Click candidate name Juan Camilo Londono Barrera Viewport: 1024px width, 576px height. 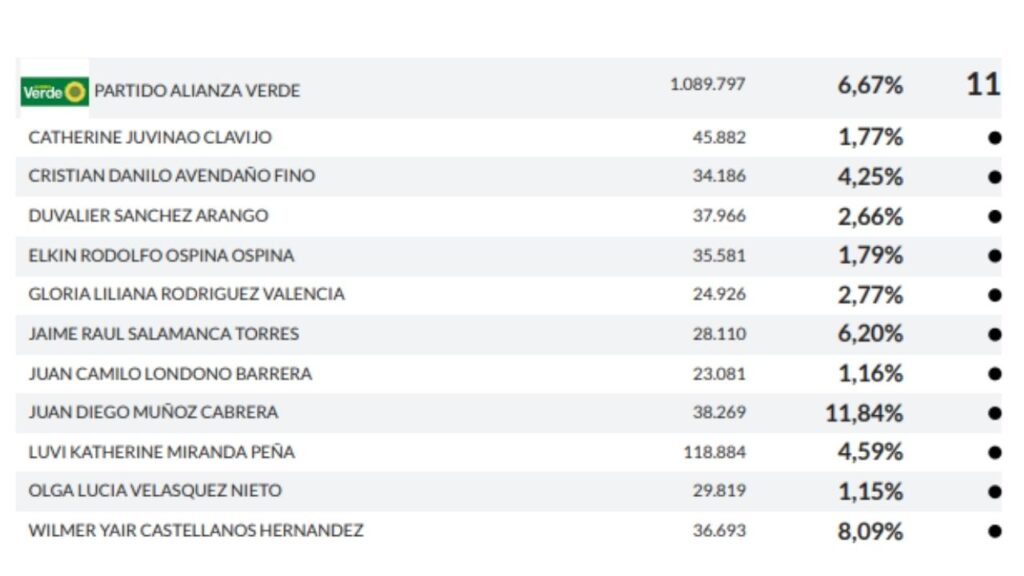[x=170, y=374]
